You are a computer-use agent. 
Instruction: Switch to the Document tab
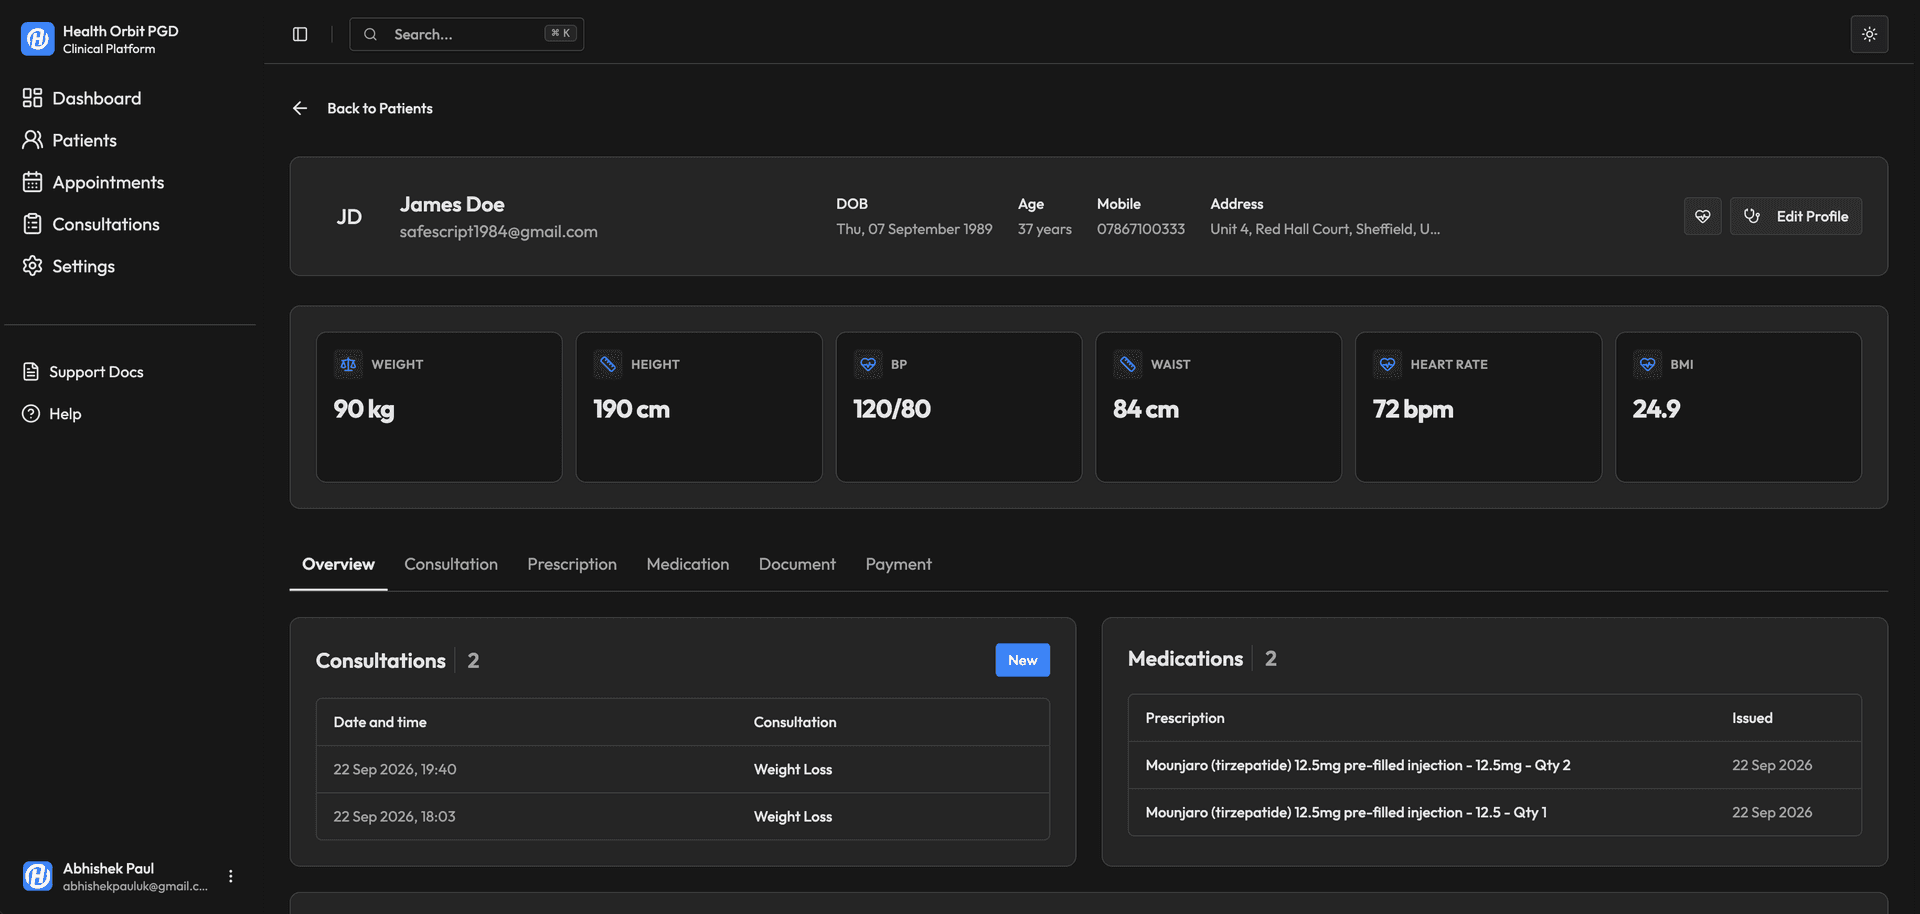(797, 564)
